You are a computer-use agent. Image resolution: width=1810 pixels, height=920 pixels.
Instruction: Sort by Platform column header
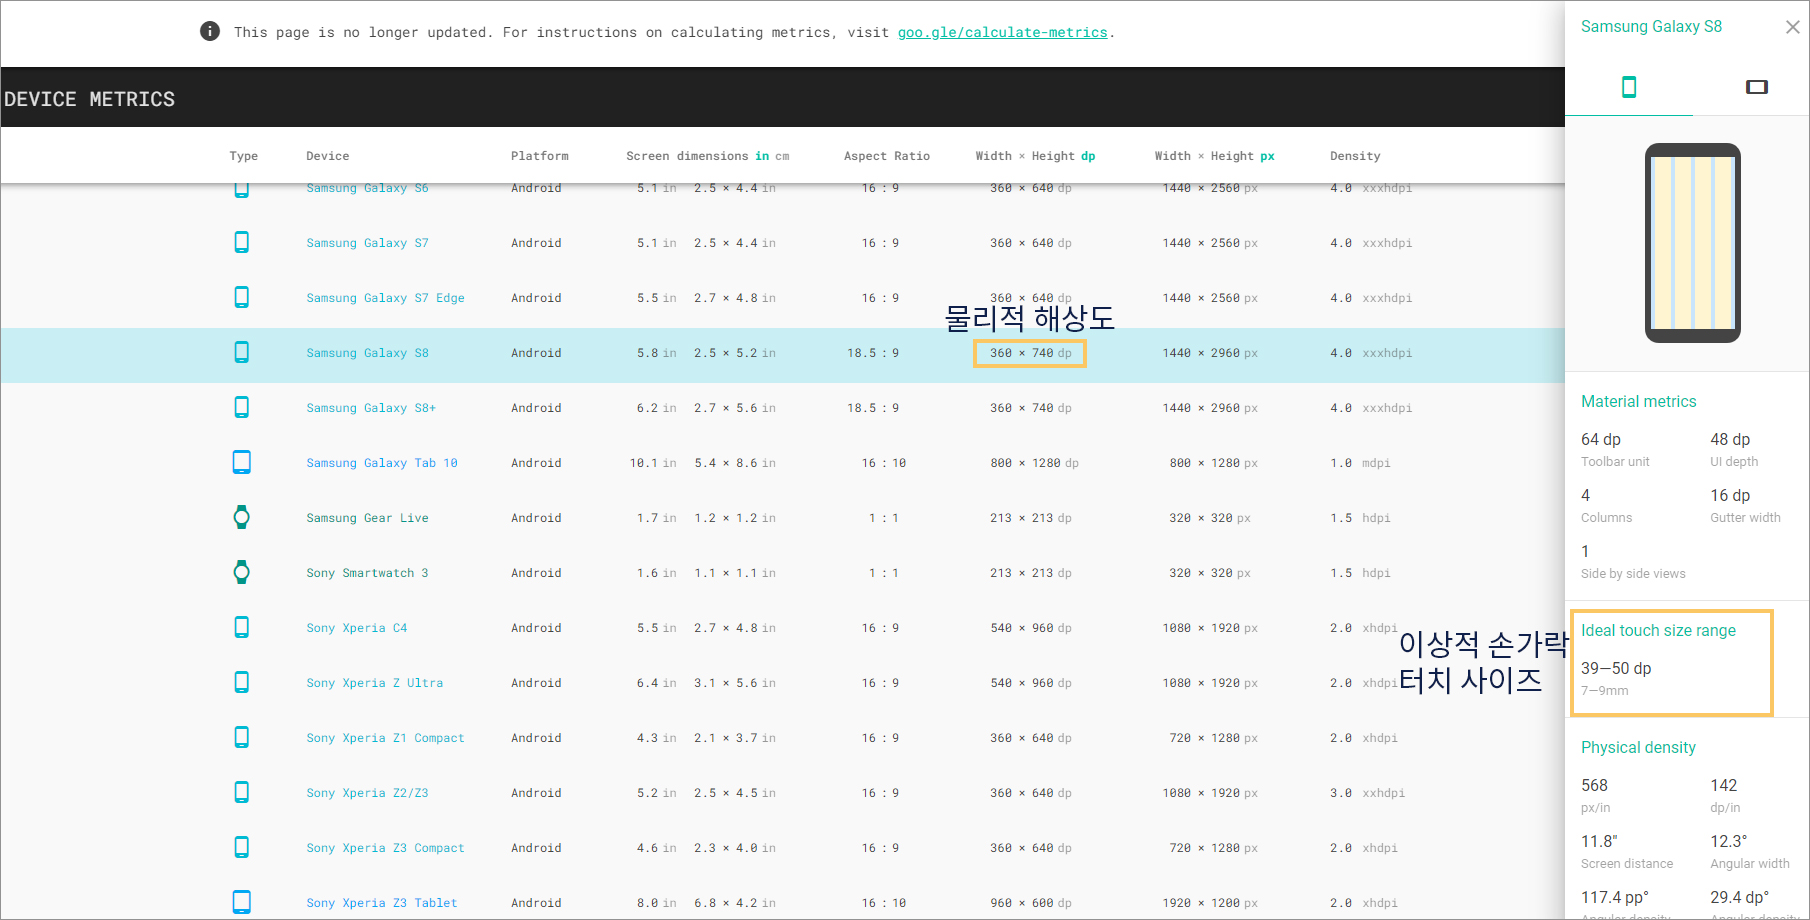[539, 156]
